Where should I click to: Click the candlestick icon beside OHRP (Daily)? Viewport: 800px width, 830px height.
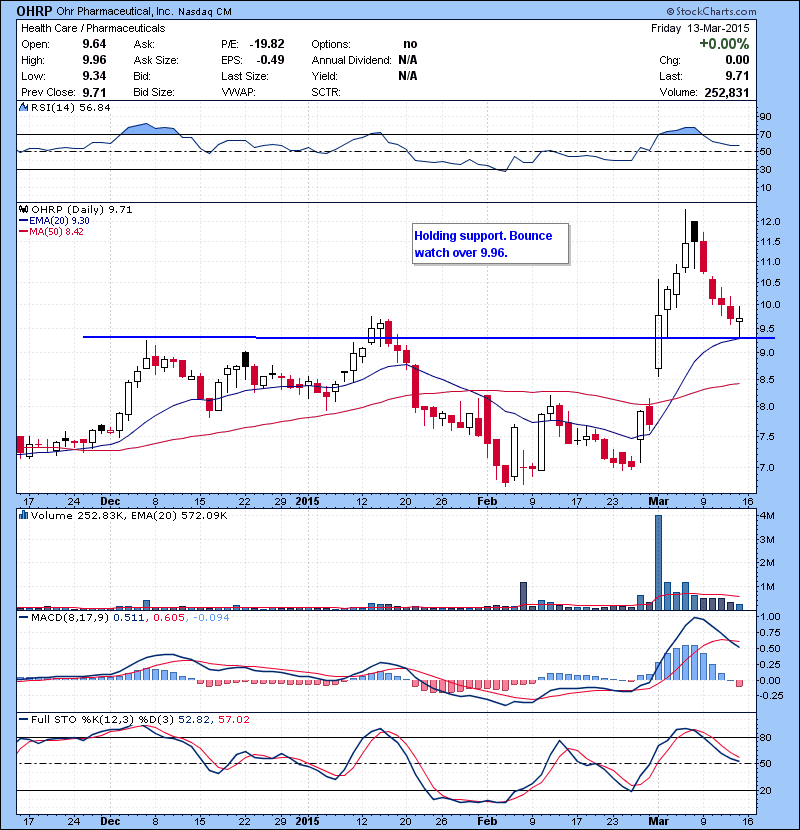click(23, 209)
